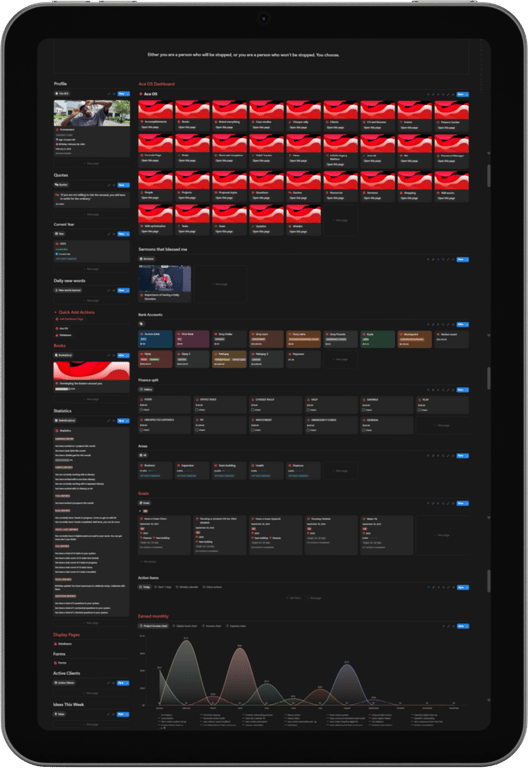Tick the OFFICE DUES check box
Screen dimensions: 528x768
coord(197,409)
